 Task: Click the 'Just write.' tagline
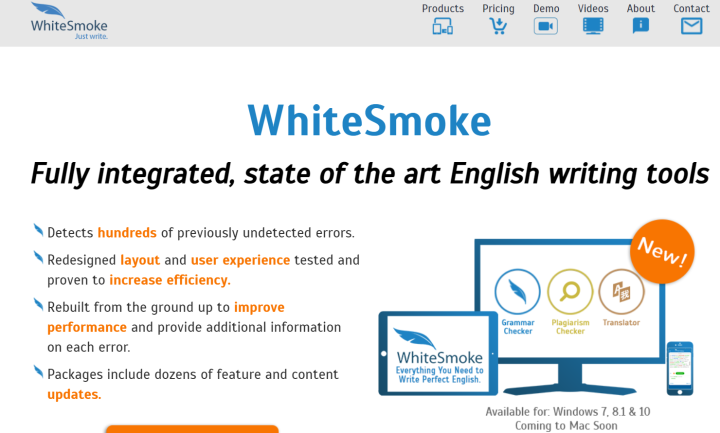click(91, 36)
